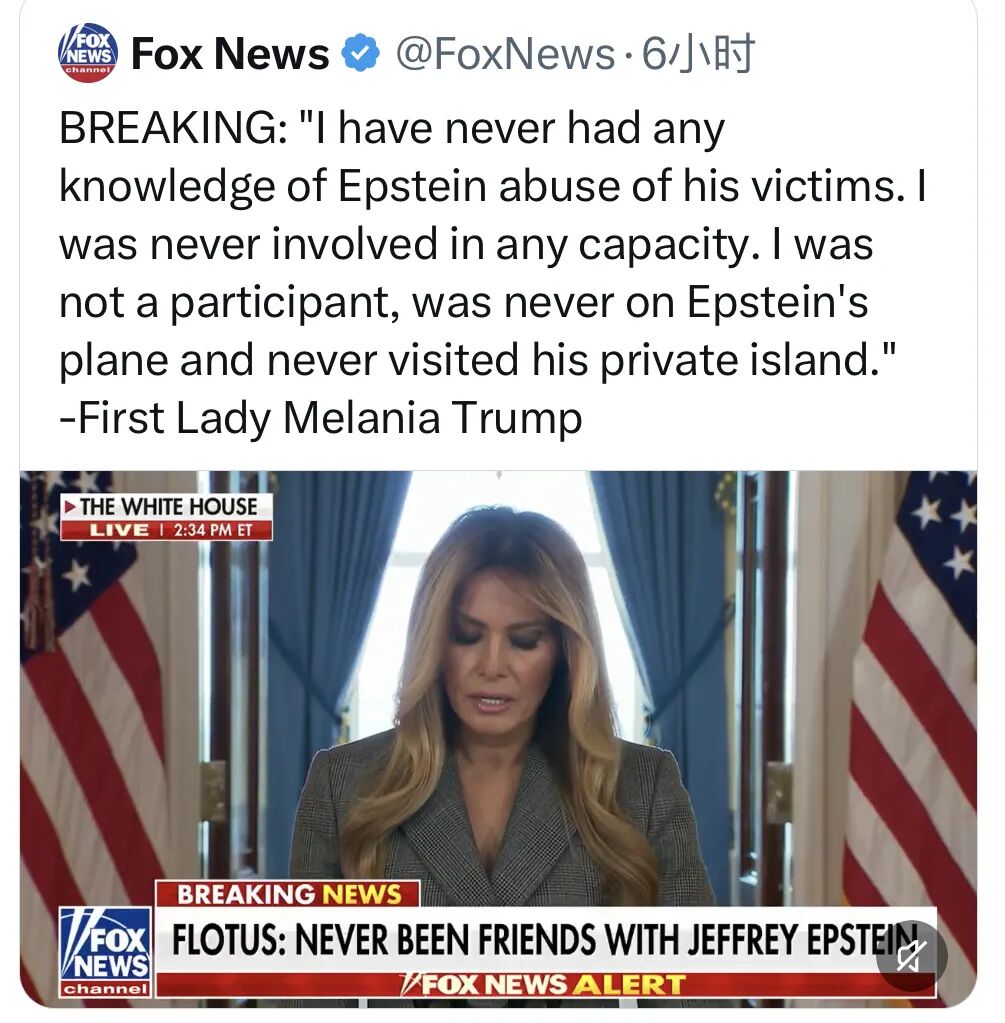Viewport: 1005px width, 1023px height.
Task: Unmute the video using the speaker icon
Action: click(x=912, y=956)
